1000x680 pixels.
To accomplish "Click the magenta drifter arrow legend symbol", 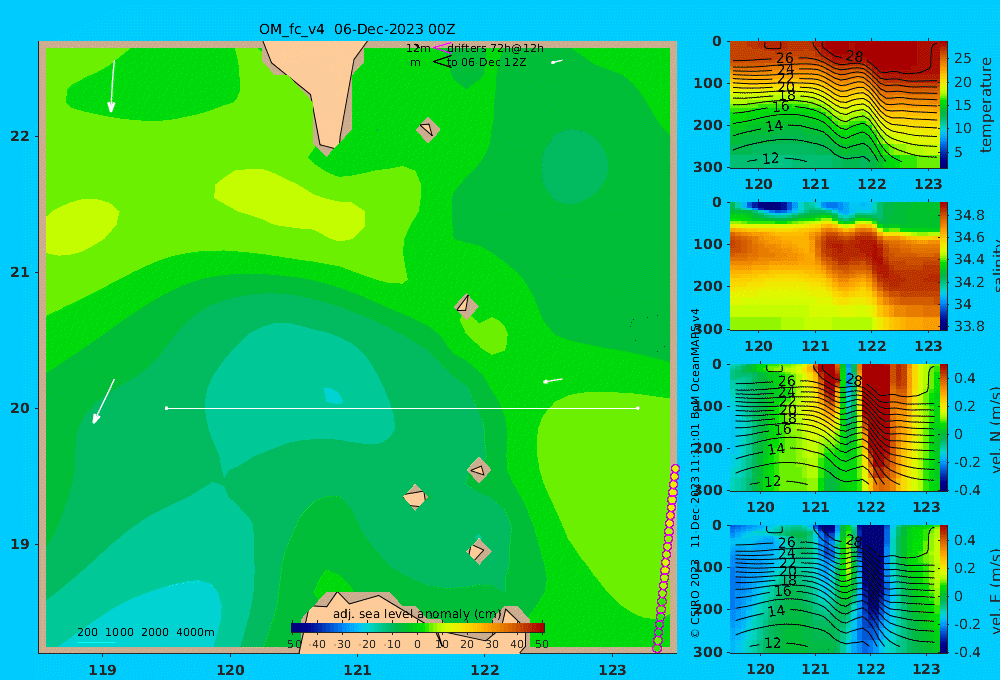I will click(441, 47).
